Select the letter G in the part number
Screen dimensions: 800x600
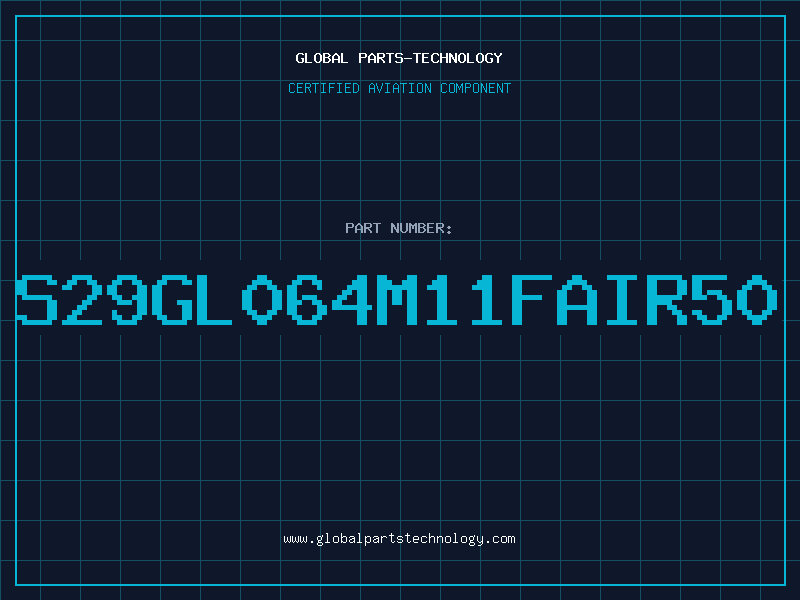tap(172, 299)
